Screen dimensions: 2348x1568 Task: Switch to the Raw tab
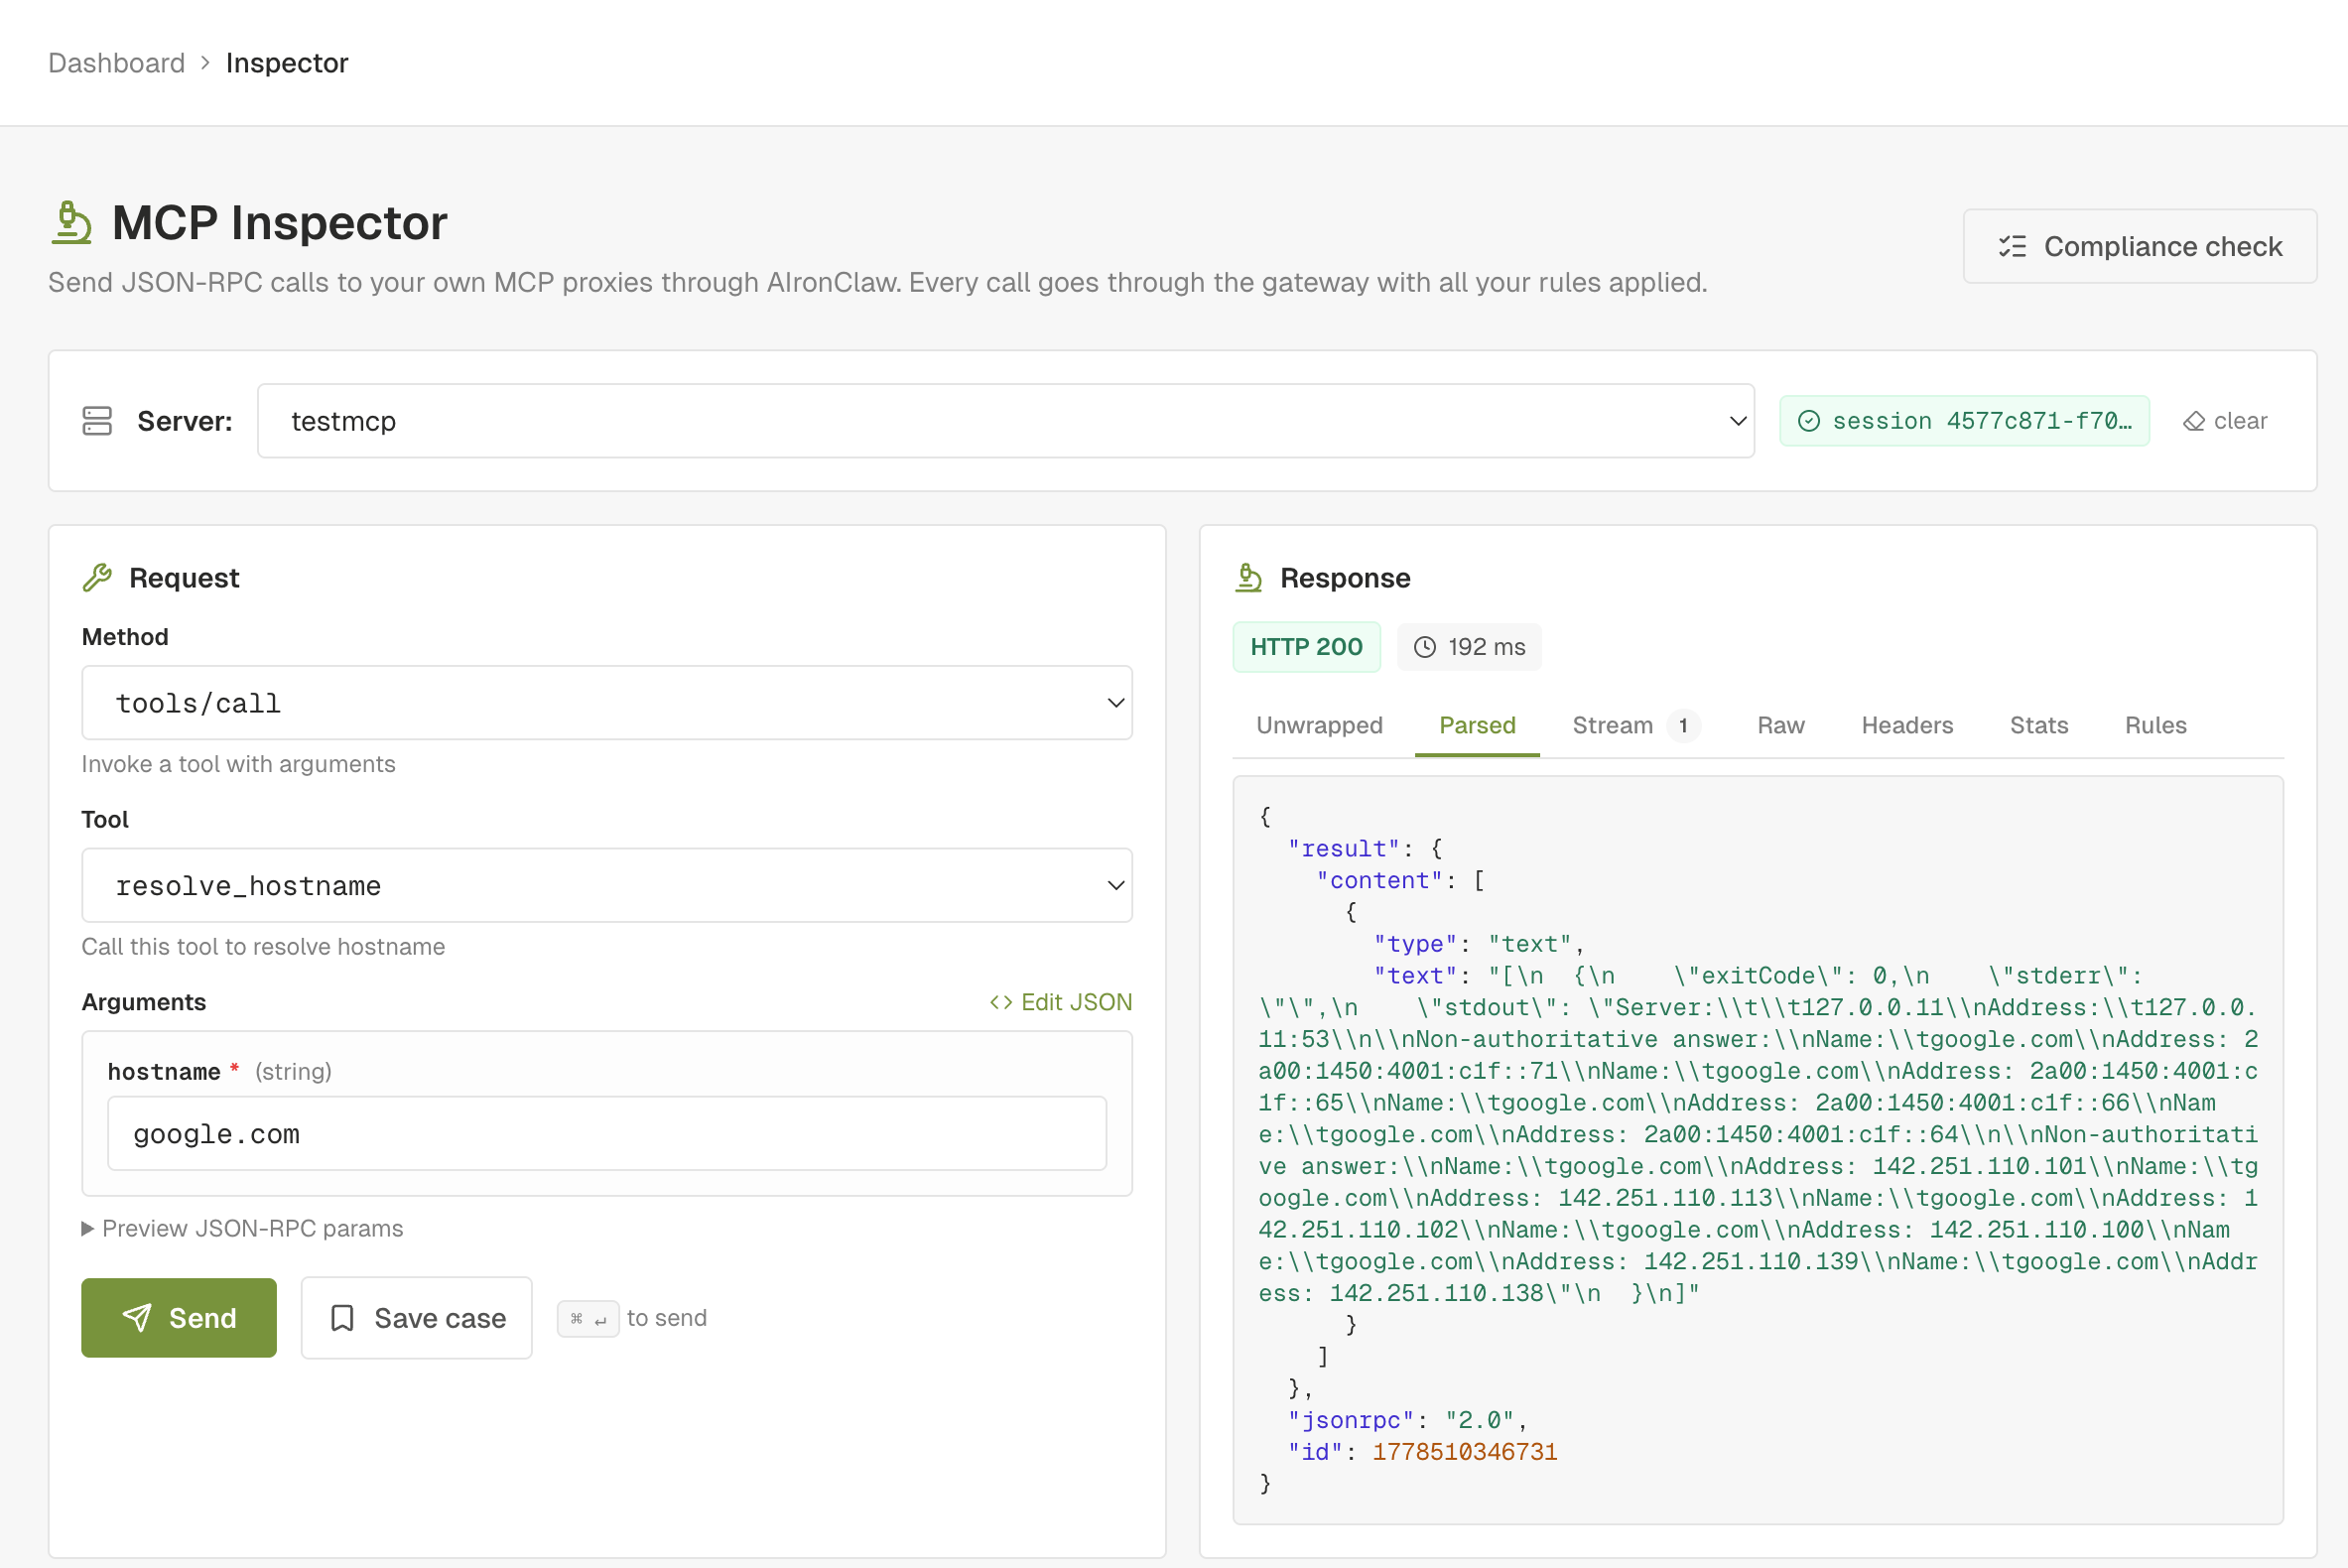1780,725
